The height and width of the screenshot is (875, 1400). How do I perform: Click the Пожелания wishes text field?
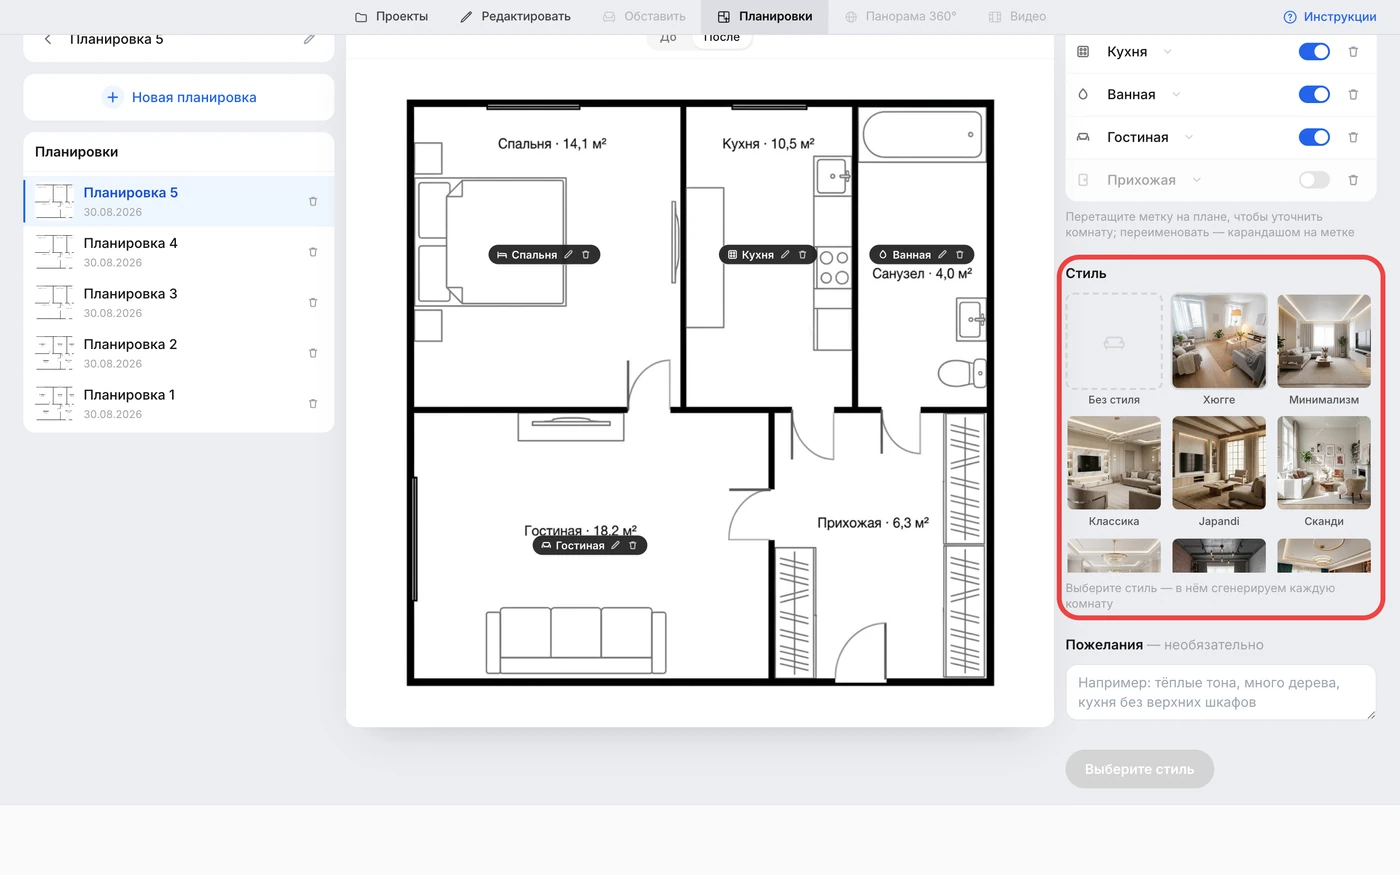click(x=1221, y=692)
